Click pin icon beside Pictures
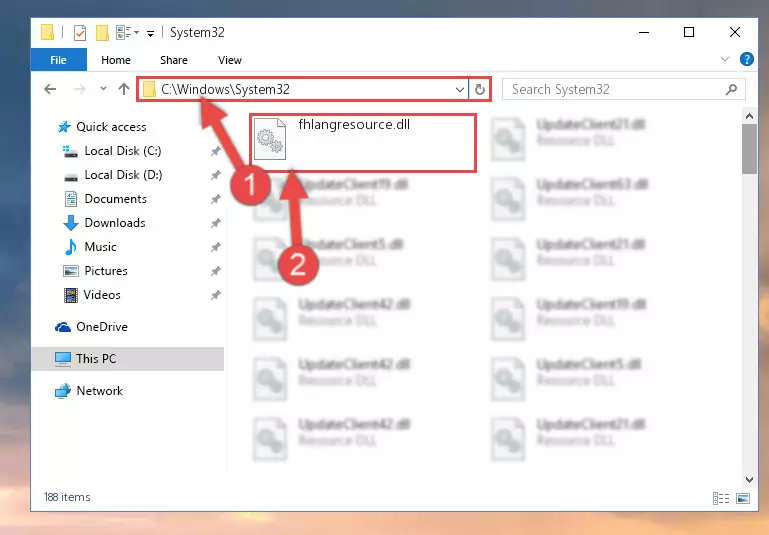Viewport: 769px width, 535px height. pyautogui.click(x=215, y=271)
